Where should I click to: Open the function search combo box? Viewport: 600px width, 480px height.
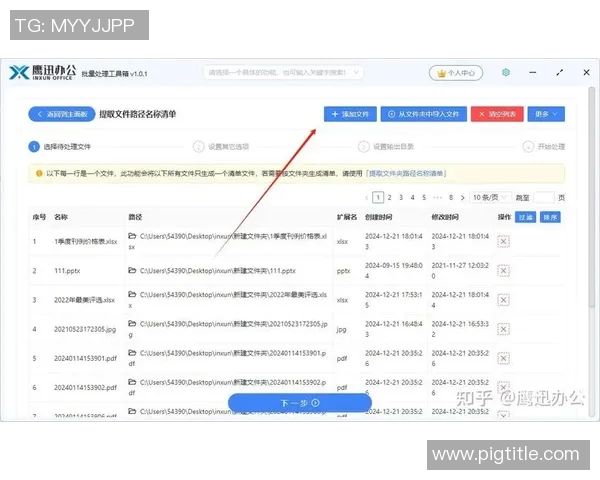283,72
